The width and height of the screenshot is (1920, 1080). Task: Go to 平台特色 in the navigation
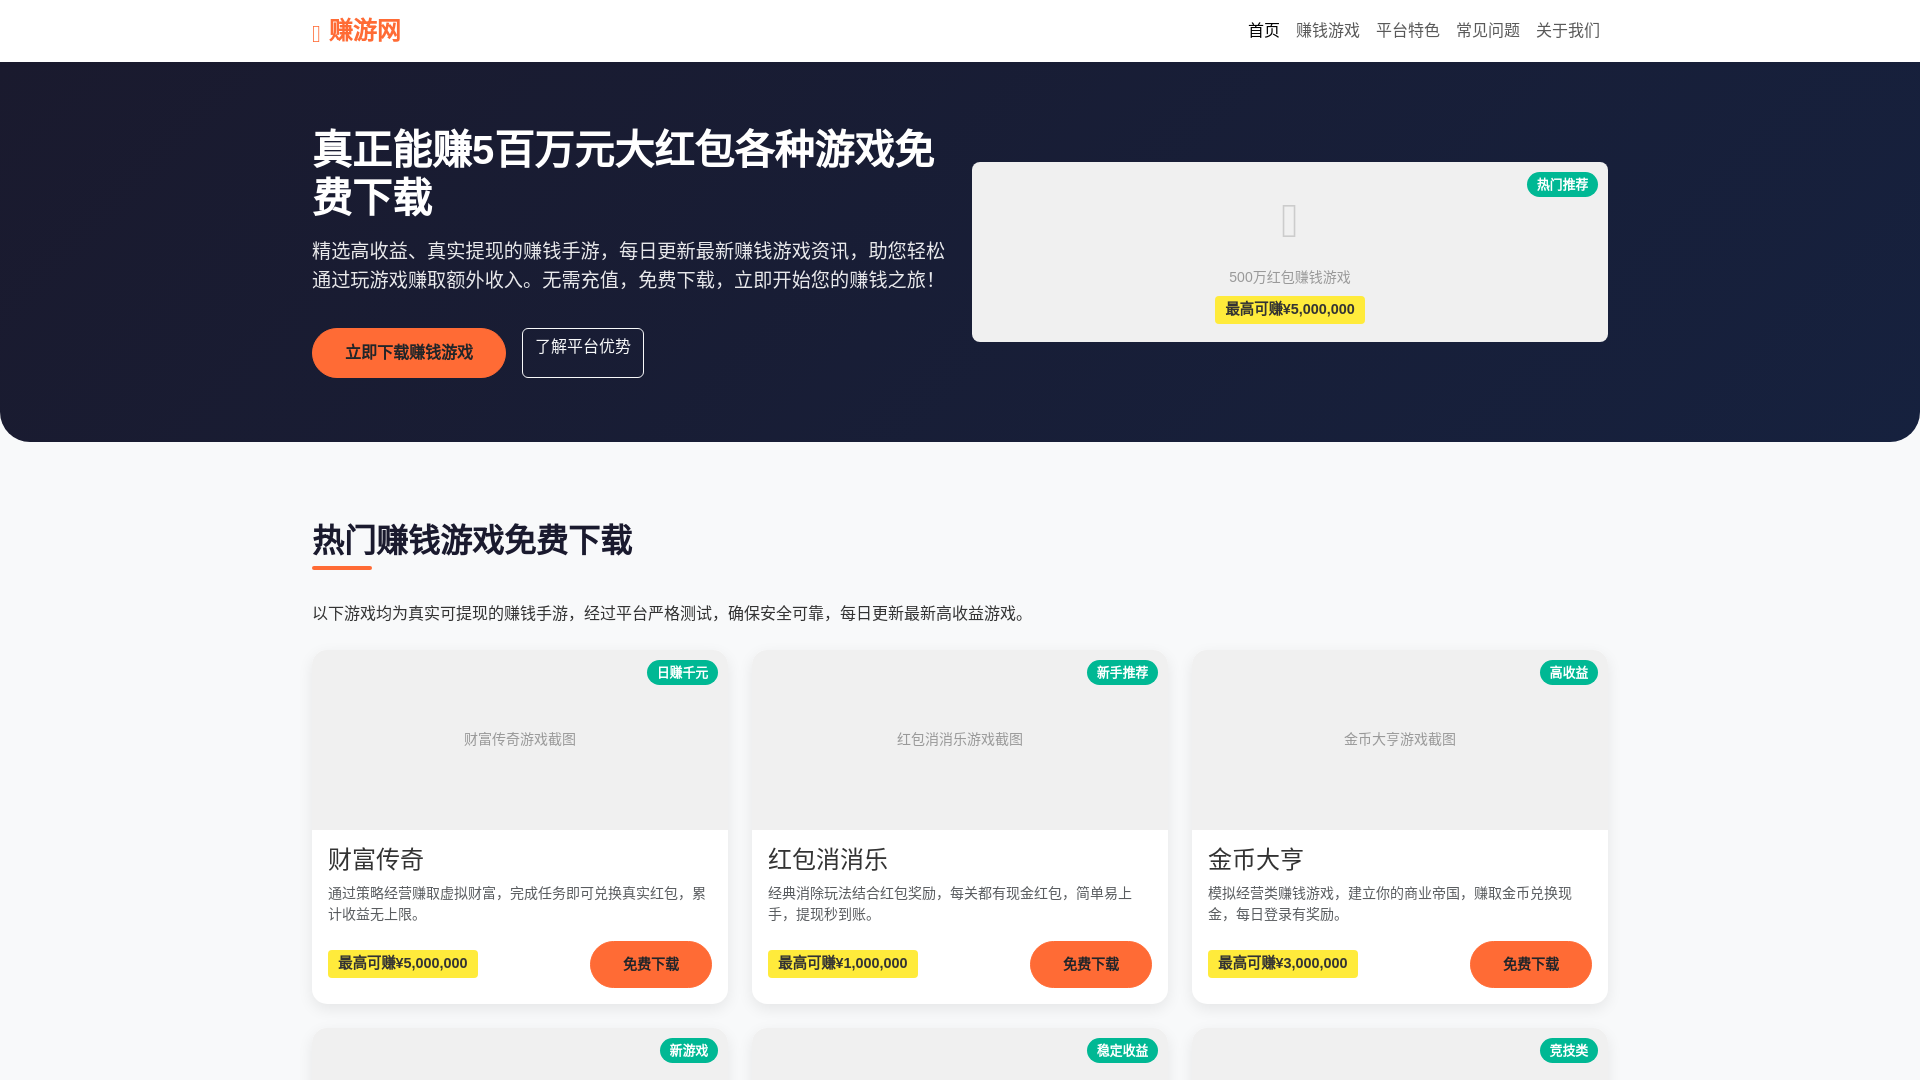(x=1408, y=31)
